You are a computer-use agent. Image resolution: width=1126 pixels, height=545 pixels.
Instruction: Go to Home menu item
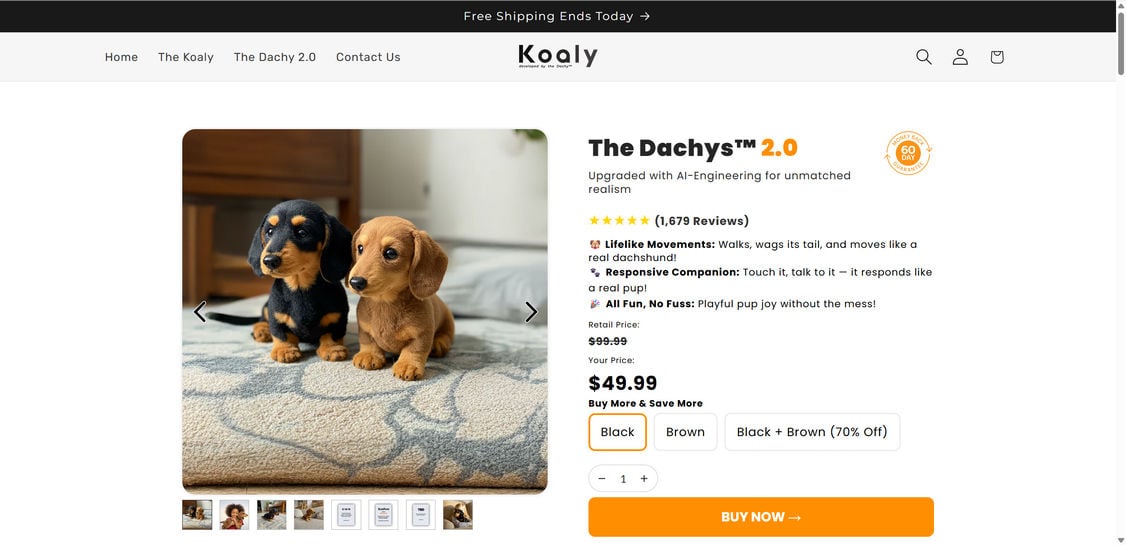(x=121, y=57)
